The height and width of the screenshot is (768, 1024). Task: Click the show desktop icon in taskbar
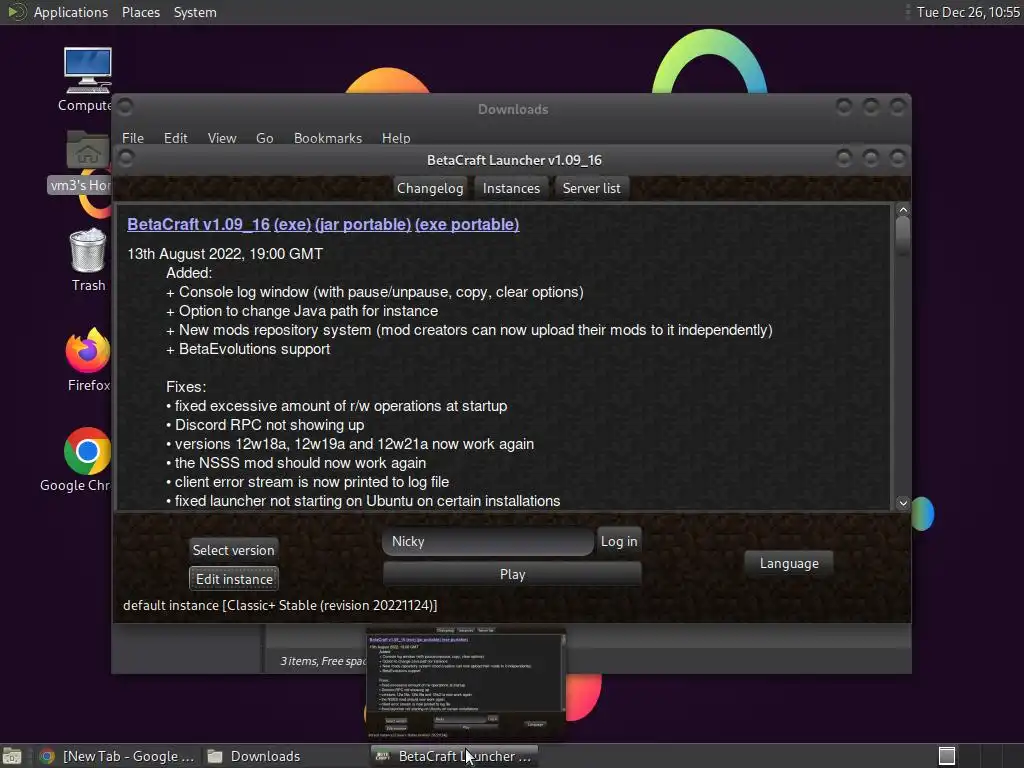pyautogui.click(x=12, y=756)
